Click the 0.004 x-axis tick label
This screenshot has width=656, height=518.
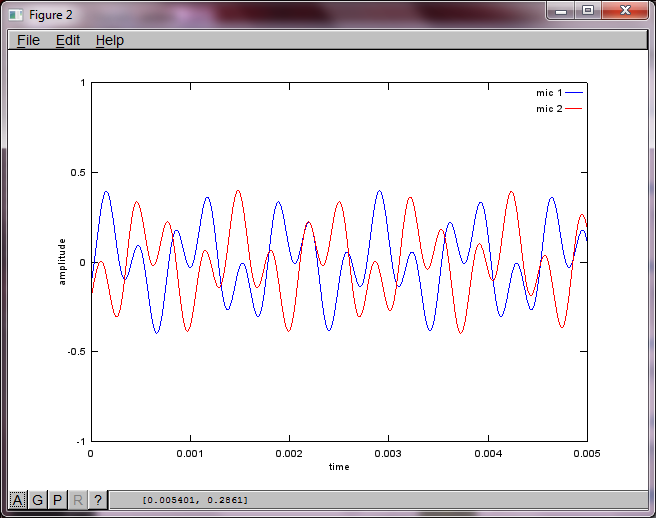488,454
